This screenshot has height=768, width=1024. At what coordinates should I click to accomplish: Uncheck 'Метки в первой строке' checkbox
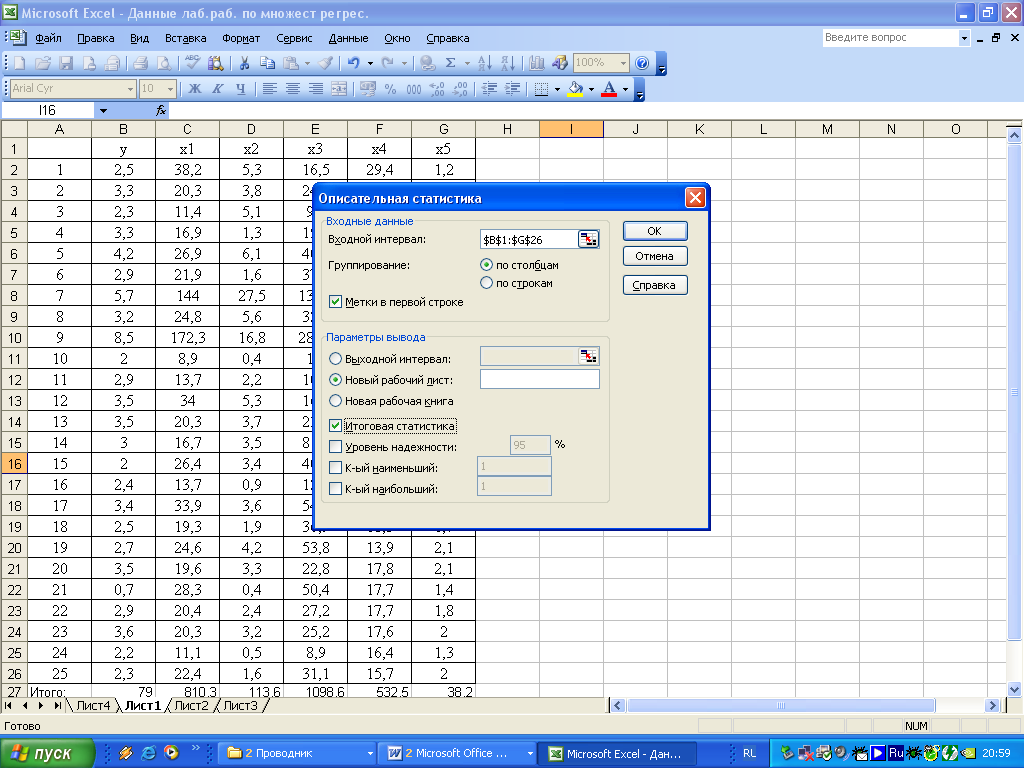pos(336,302)
